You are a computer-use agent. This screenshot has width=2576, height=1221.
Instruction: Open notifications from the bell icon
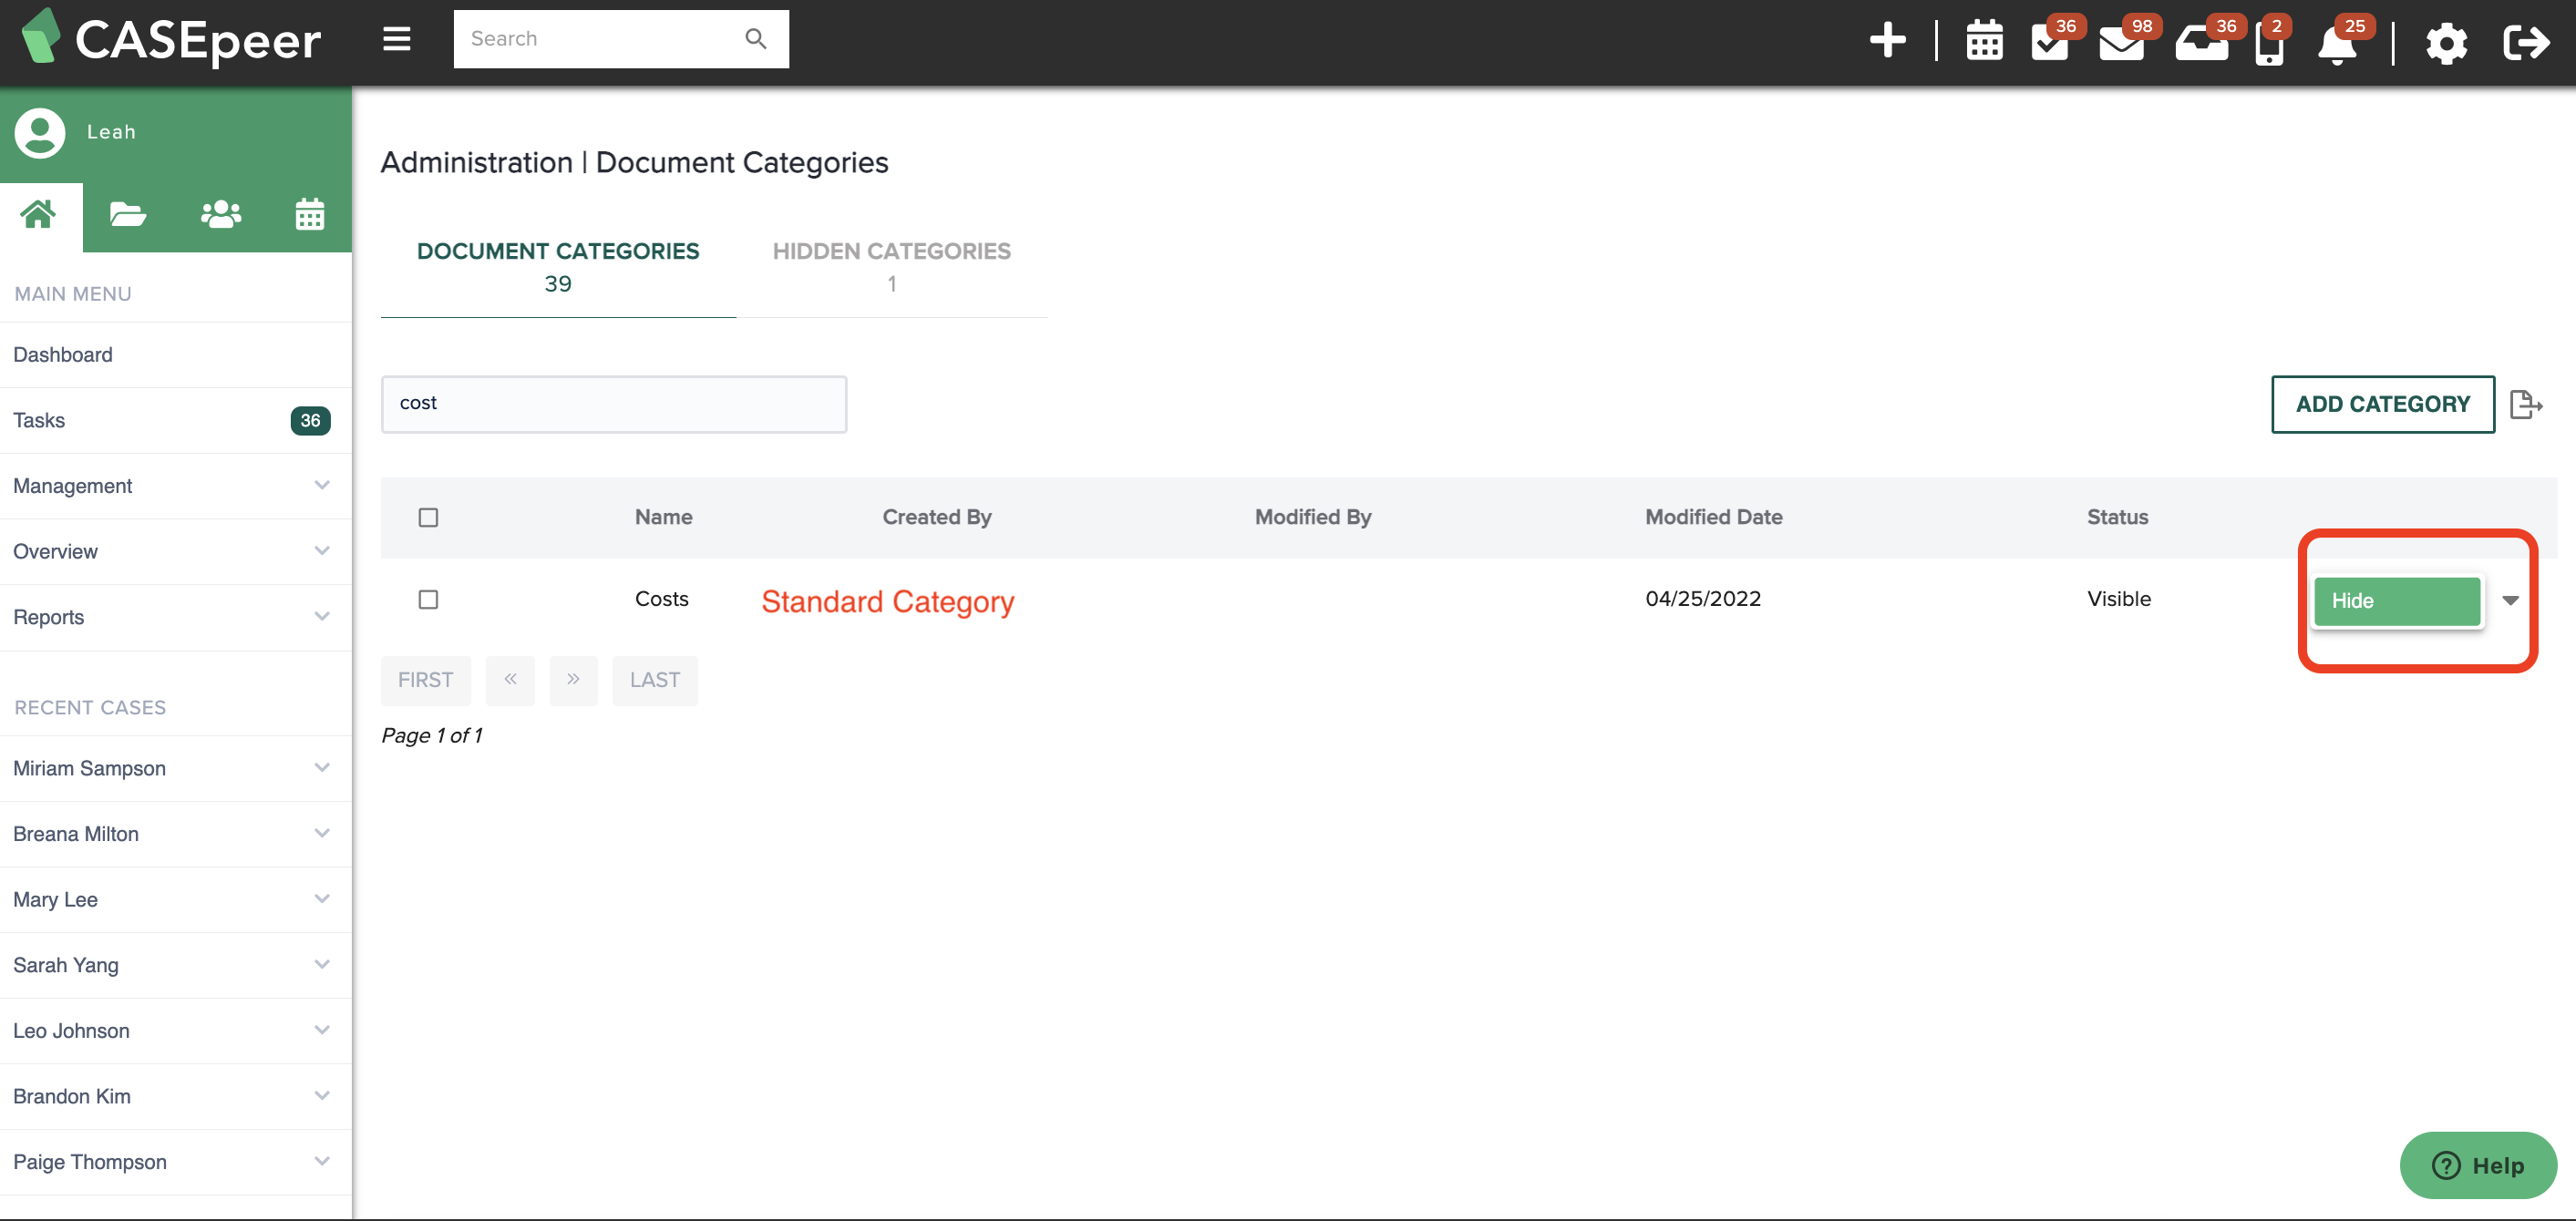pyautogui.click(x=2337, y=42)
